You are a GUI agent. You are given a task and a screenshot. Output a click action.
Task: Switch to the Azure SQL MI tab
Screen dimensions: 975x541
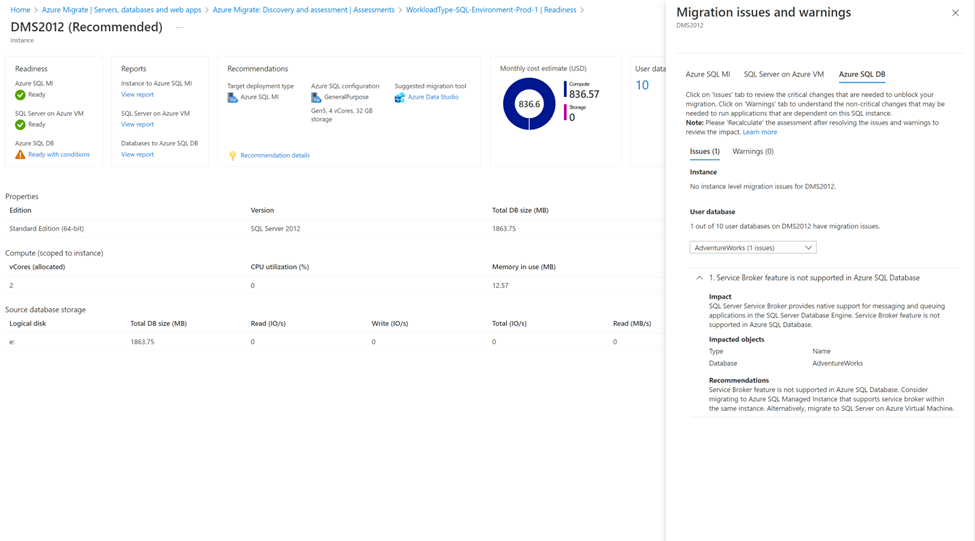[708, 74]
